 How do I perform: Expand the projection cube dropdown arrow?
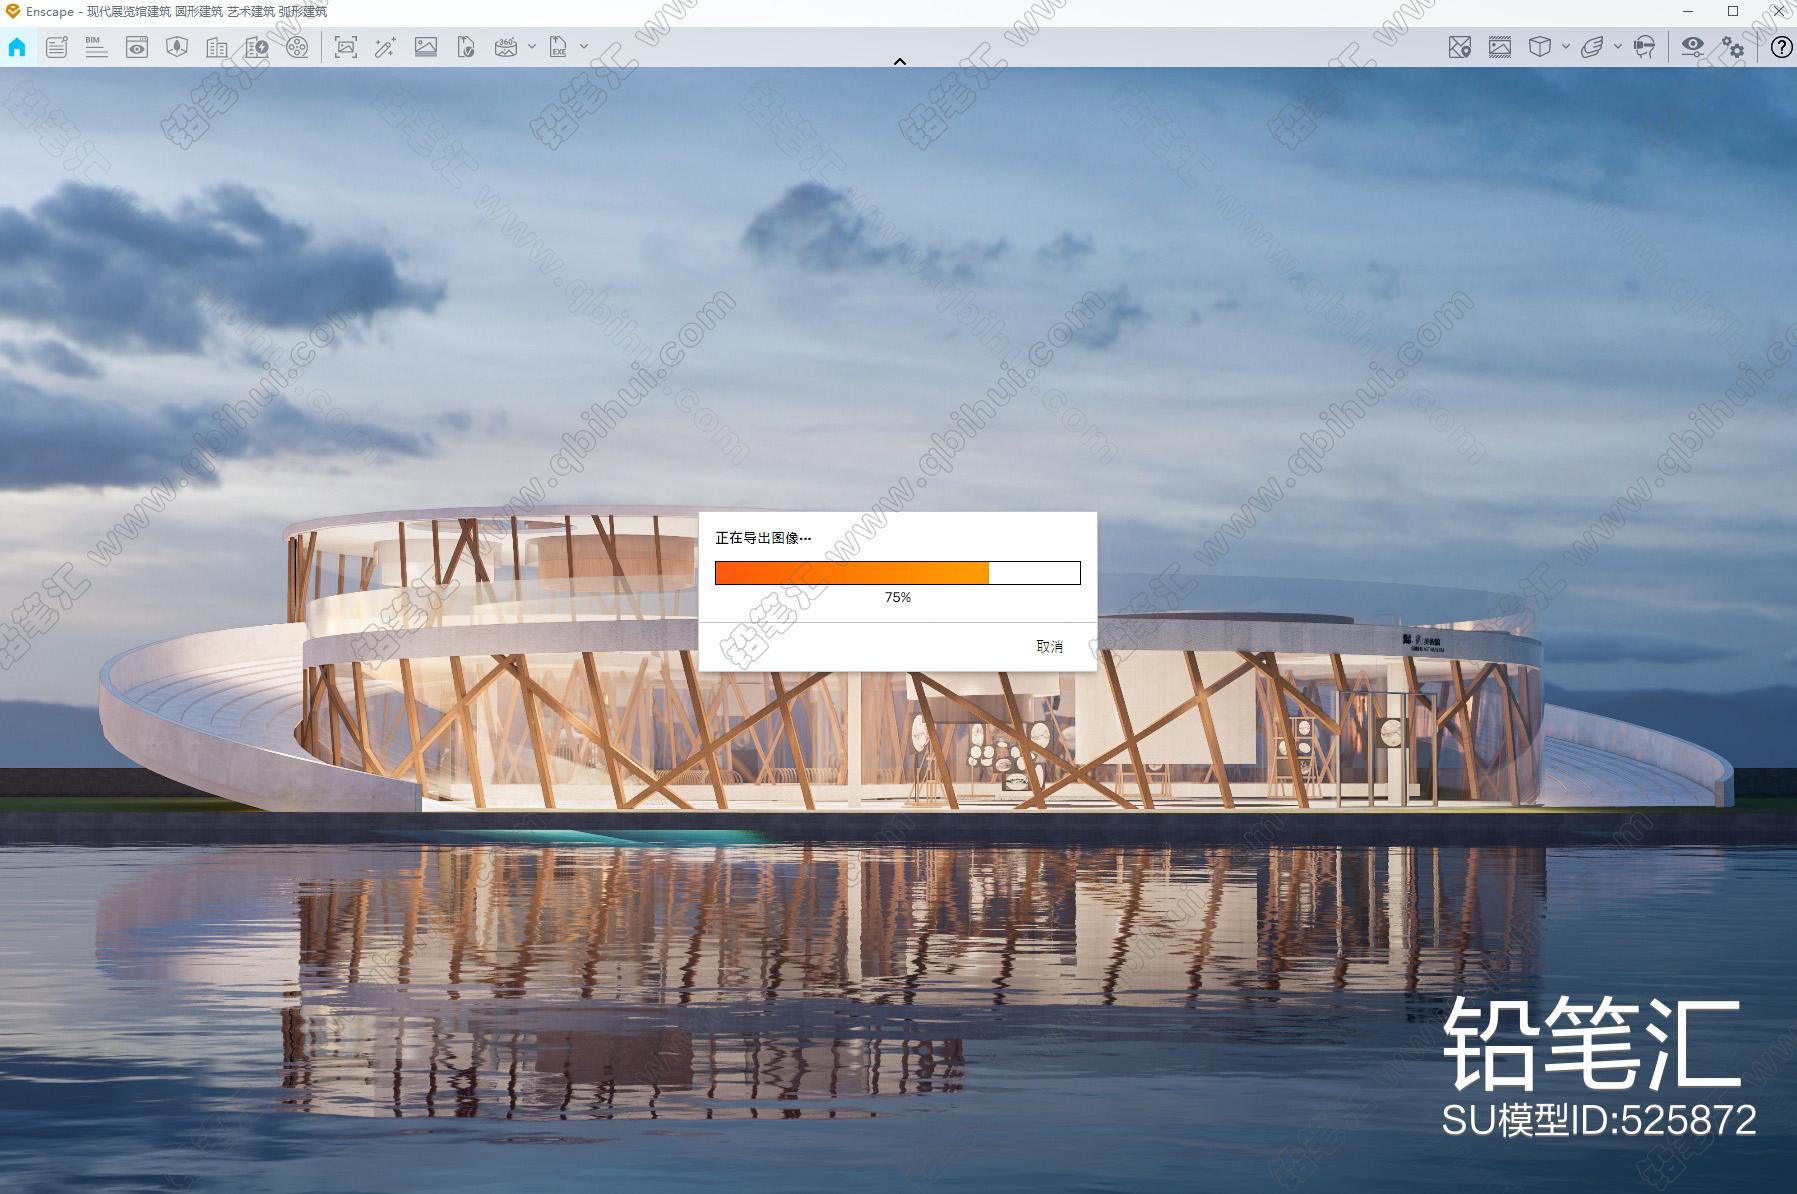coord(1566,47)
